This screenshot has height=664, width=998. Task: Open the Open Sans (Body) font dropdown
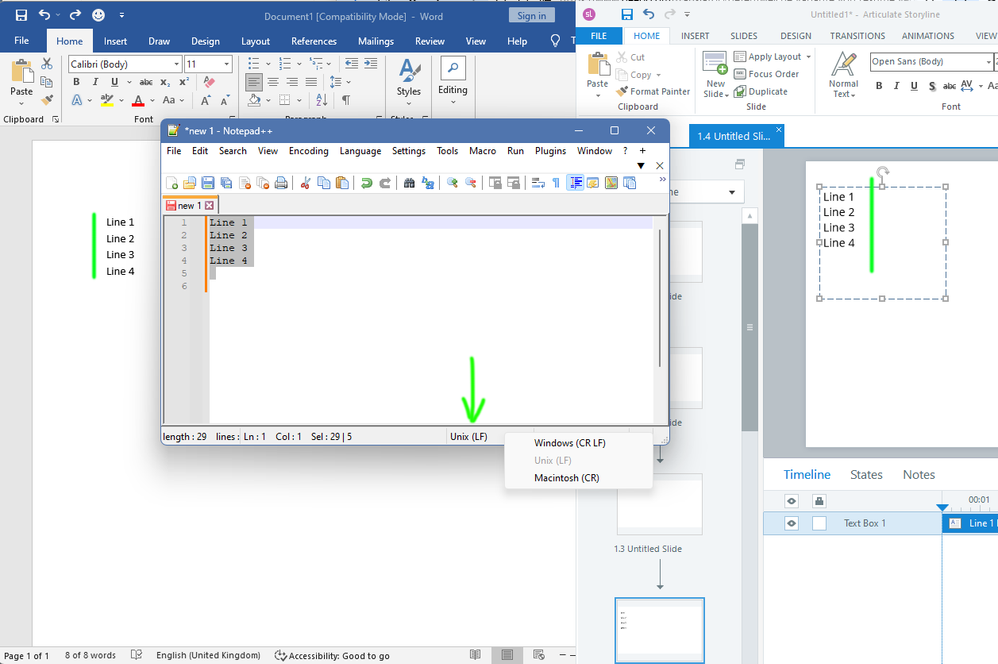tap(989, 62)
